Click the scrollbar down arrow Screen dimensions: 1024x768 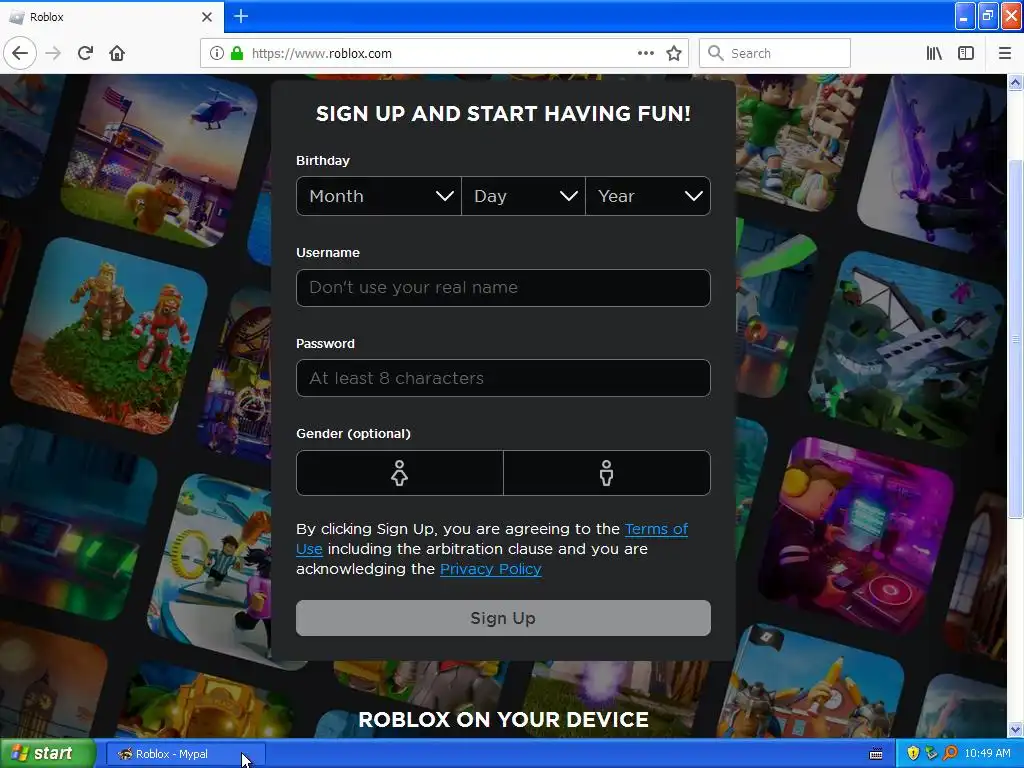pos(1015,729)
